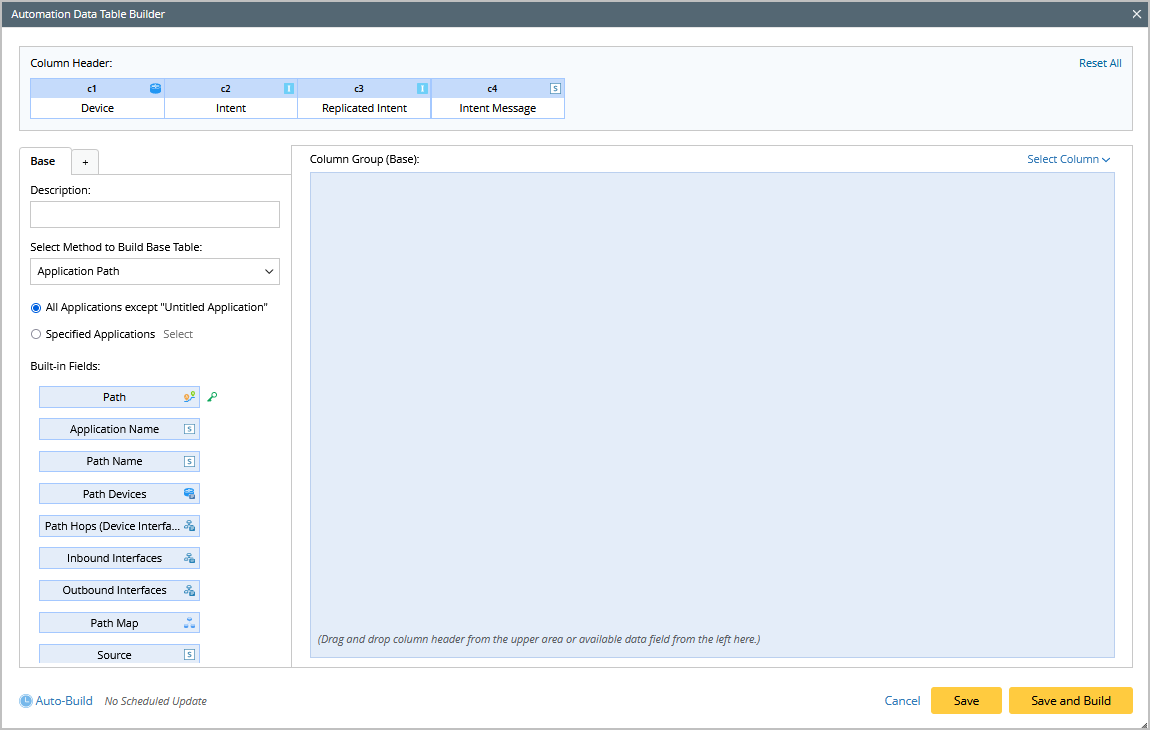Close the Automation Data Table Builder dialog
Screen dimensions: 1150x730
1137,14
